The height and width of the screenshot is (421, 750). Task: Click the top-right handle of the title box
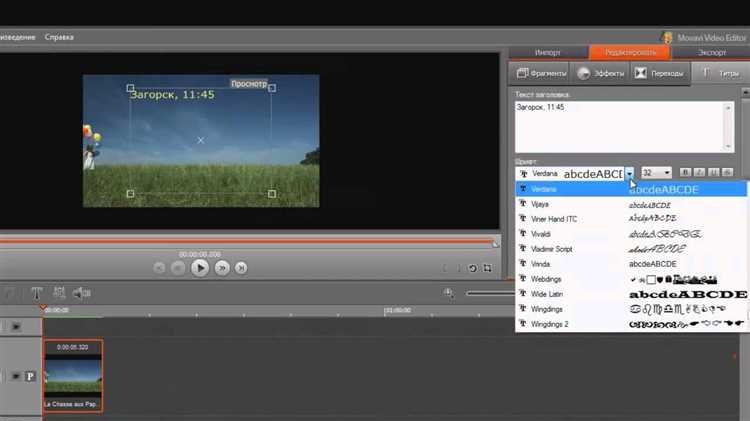tap(272, 88)
